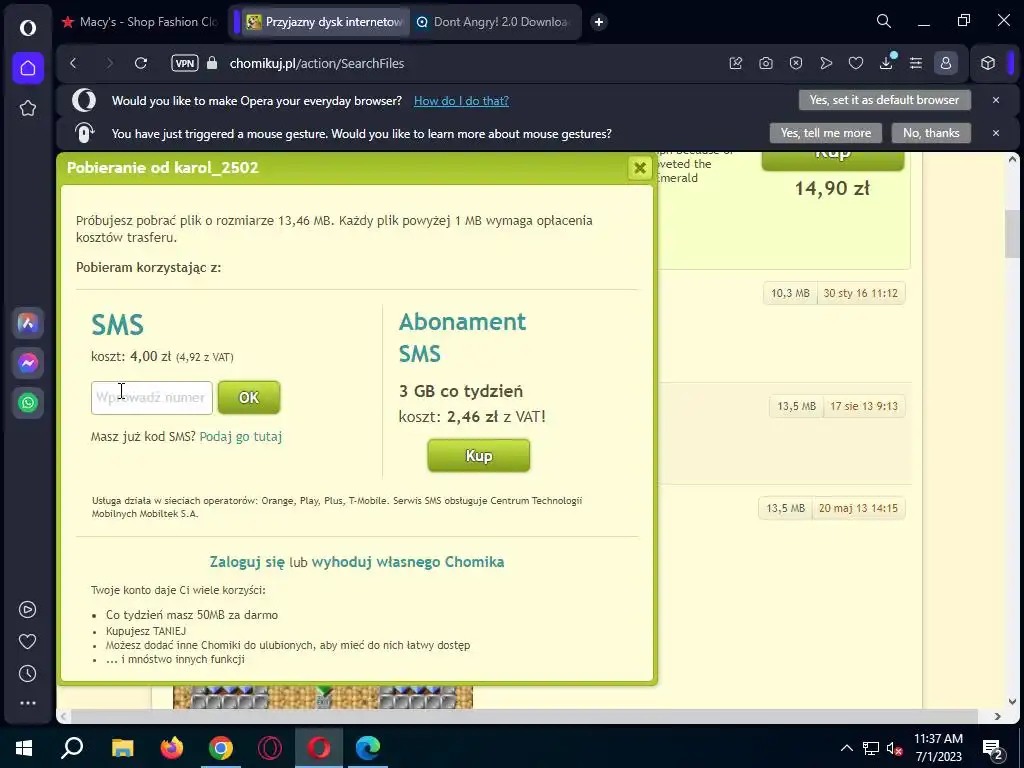Open Messenger in the Opera sidebar
1024x768 pixels.
point(27,363)
